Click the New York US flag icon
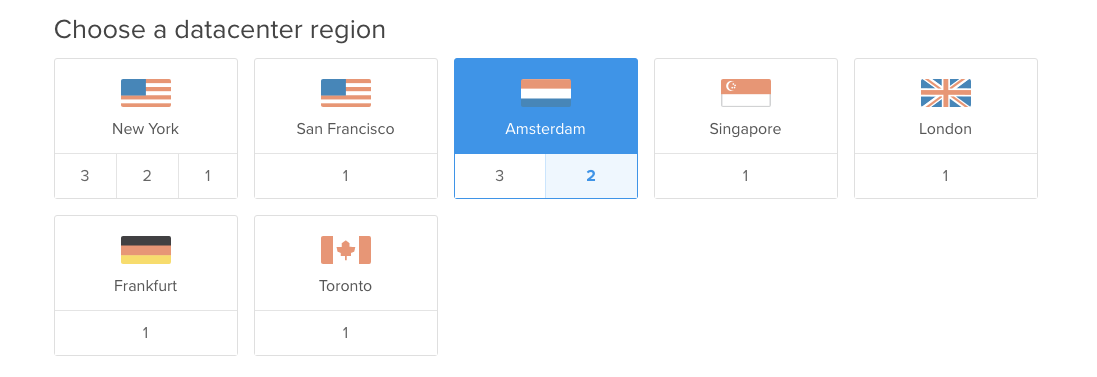 (146, 93)
